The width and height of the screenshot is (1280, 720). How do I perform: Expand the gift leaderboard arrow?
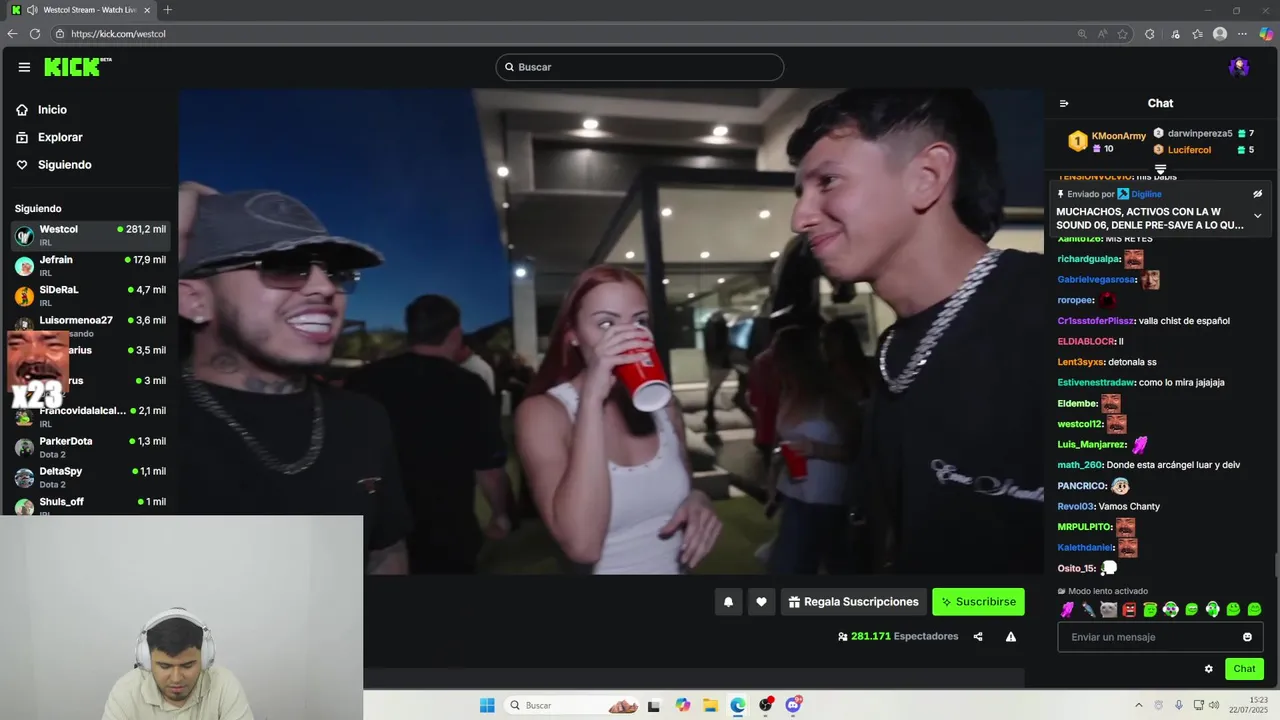(x=1160, y=169)
